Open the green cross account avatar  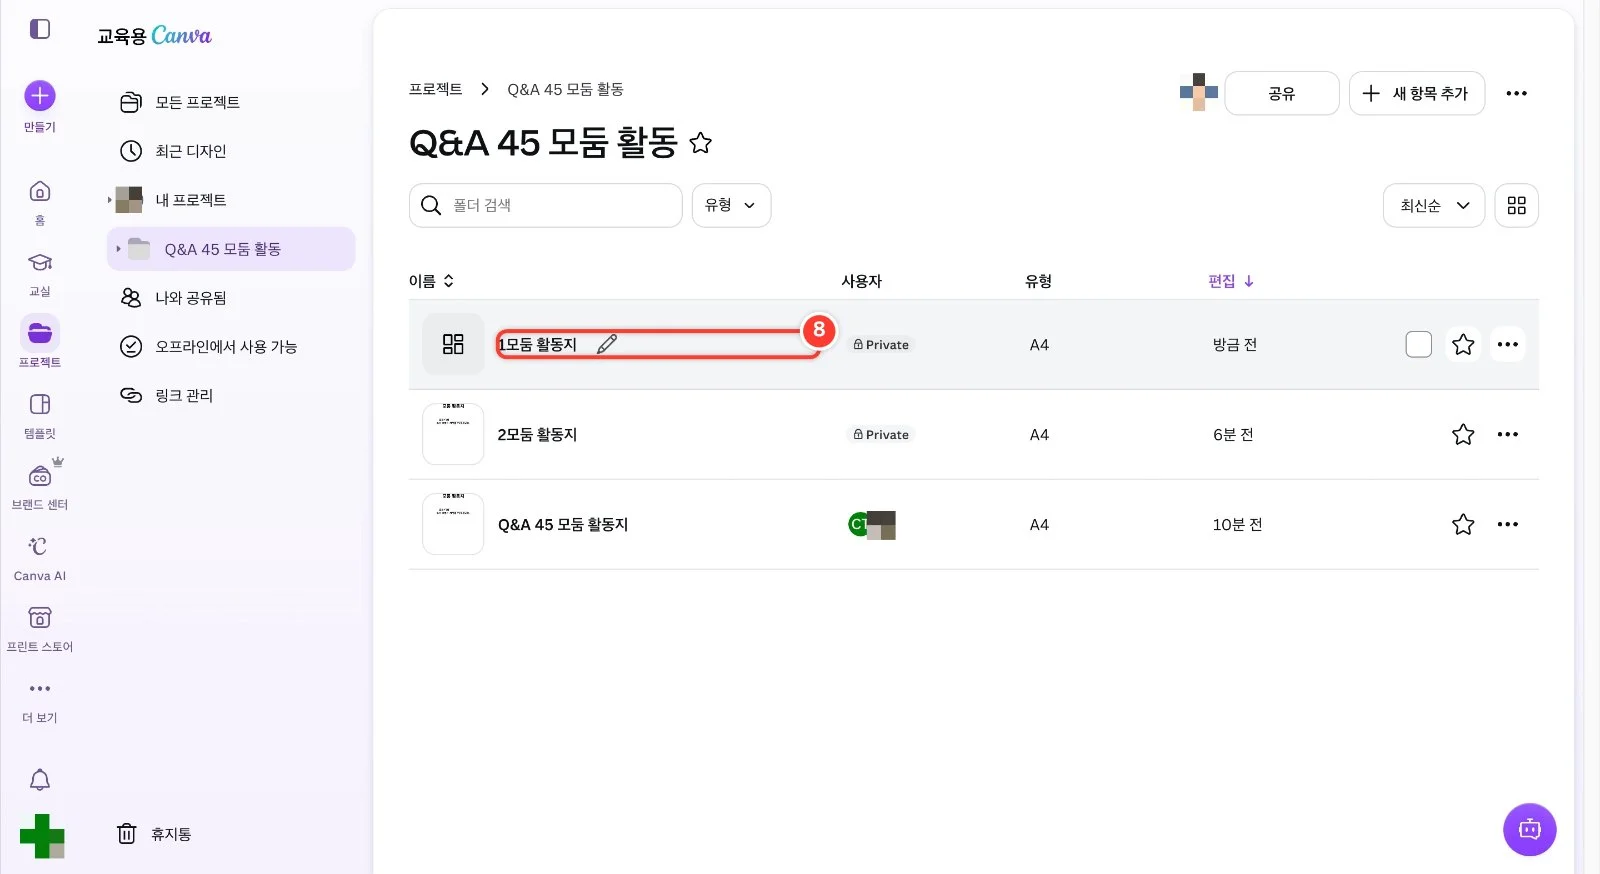(42, 836)
